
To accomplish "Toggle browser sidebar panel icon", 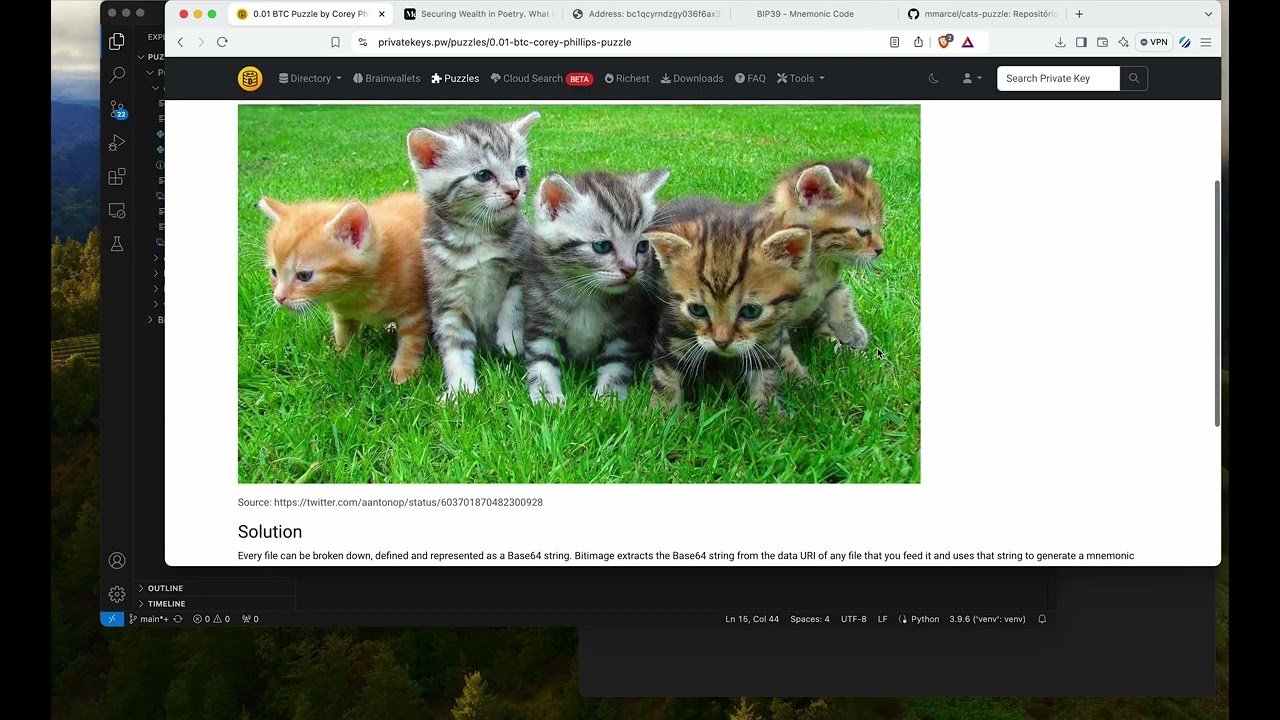I will pos(1081,42).
